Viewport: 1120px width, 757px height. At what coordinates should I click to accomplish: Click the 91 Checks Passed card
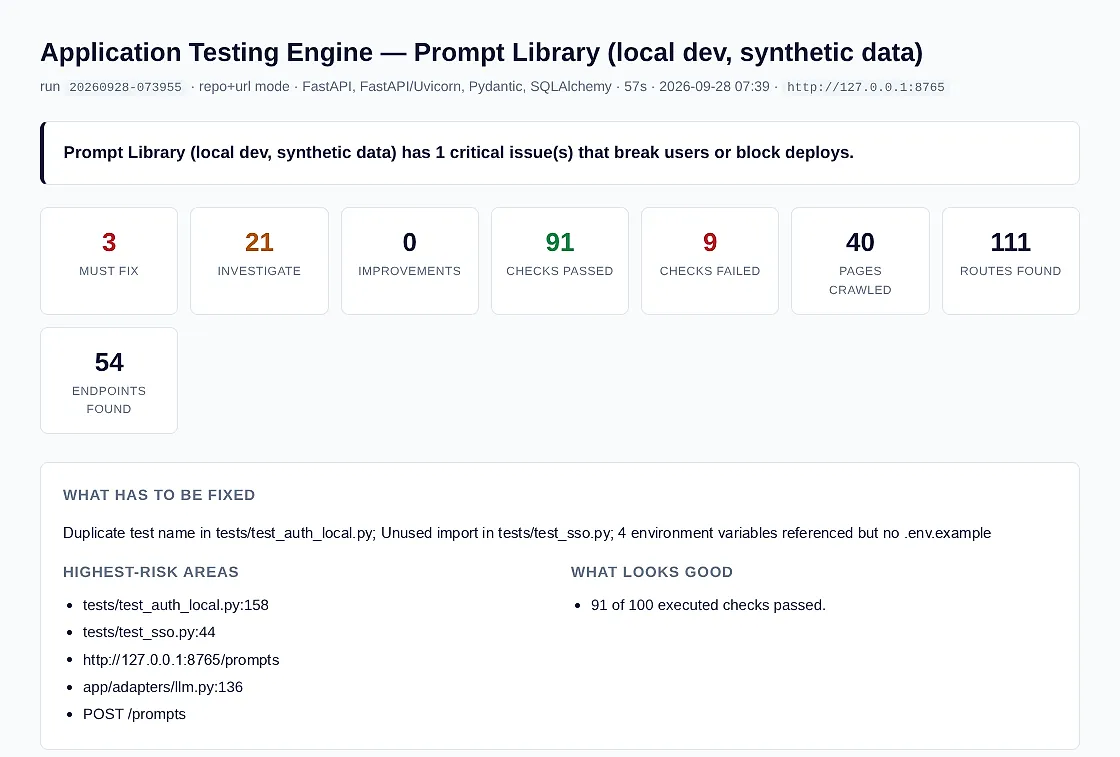[x=559, y=261]
